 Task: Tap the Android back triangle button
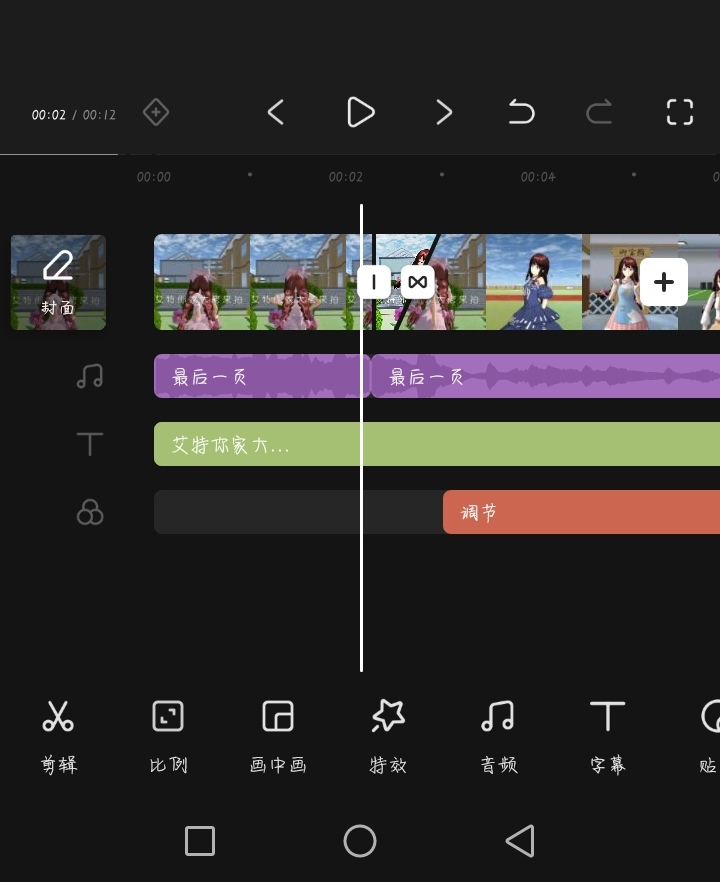[x=519, y=841]
